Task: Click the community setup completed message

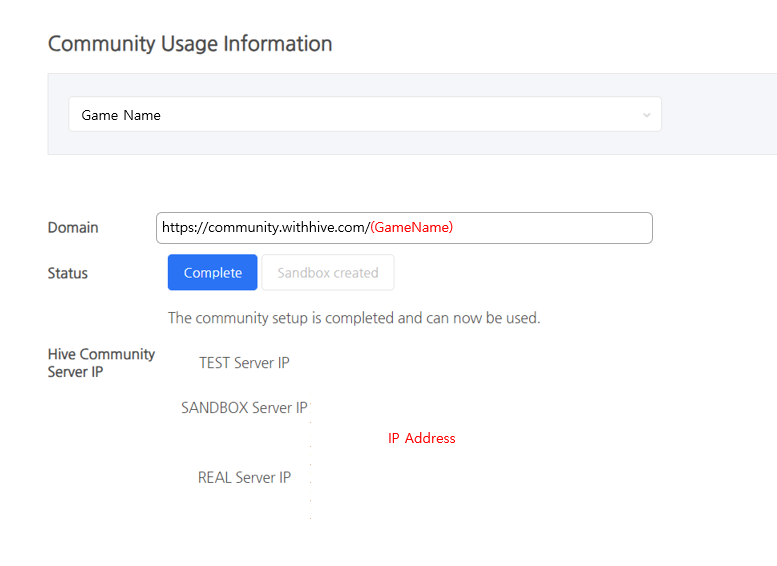Action: pyautogui.click(x=354, y=318)
